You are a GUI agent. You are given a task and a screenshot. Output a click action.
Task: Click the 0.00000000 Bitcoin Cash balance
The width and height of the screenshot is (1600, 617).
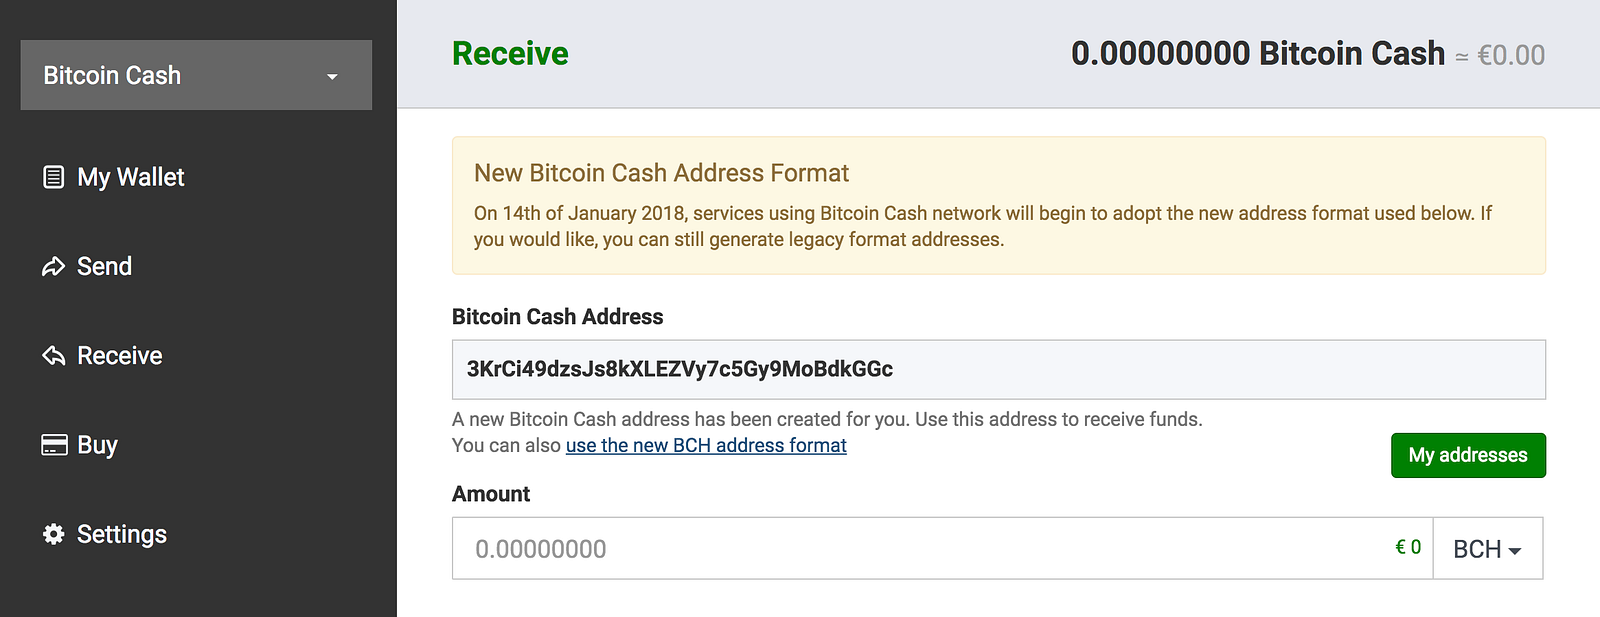(1257, 54)
